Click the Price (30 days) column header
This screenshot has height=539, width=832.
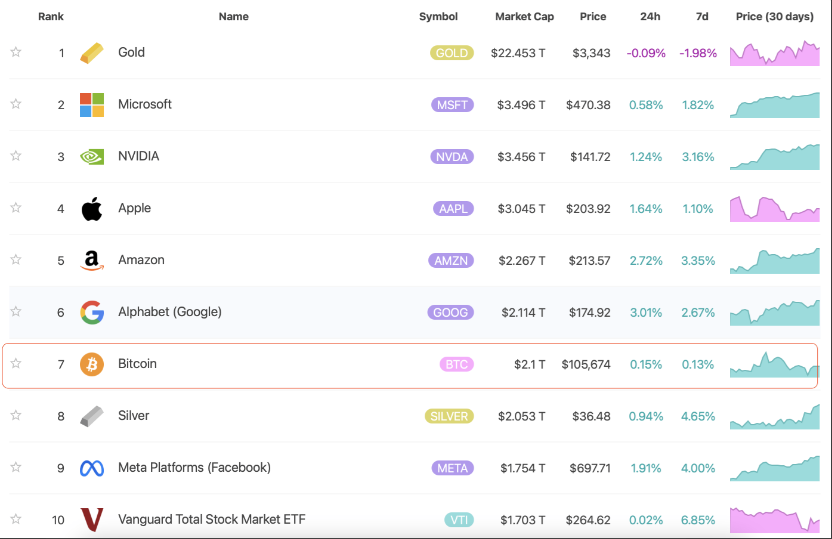(775, 16)
